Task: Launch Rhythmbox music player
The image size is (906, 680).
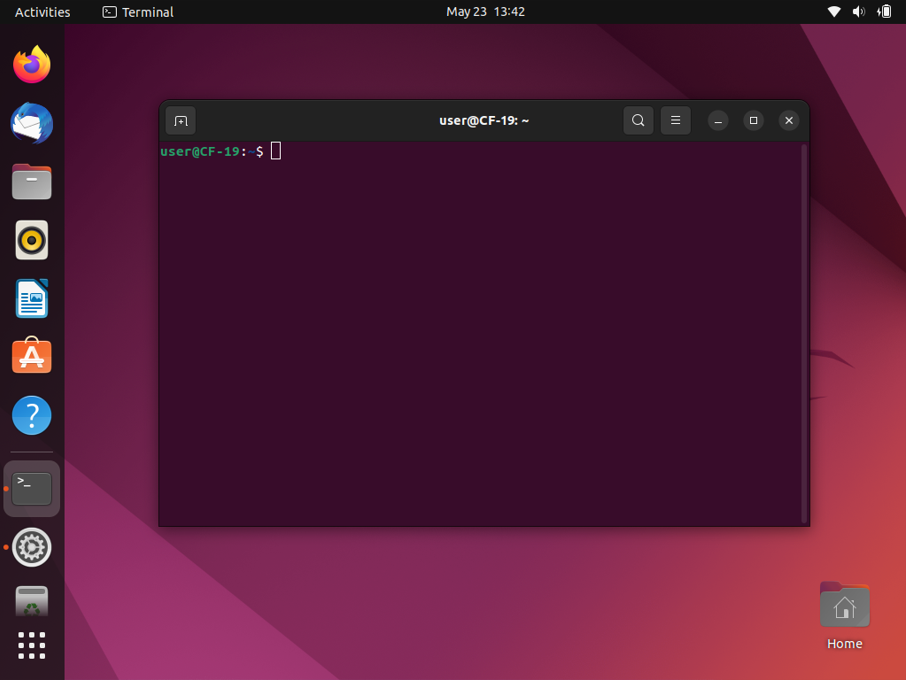Action: [32, 241]
